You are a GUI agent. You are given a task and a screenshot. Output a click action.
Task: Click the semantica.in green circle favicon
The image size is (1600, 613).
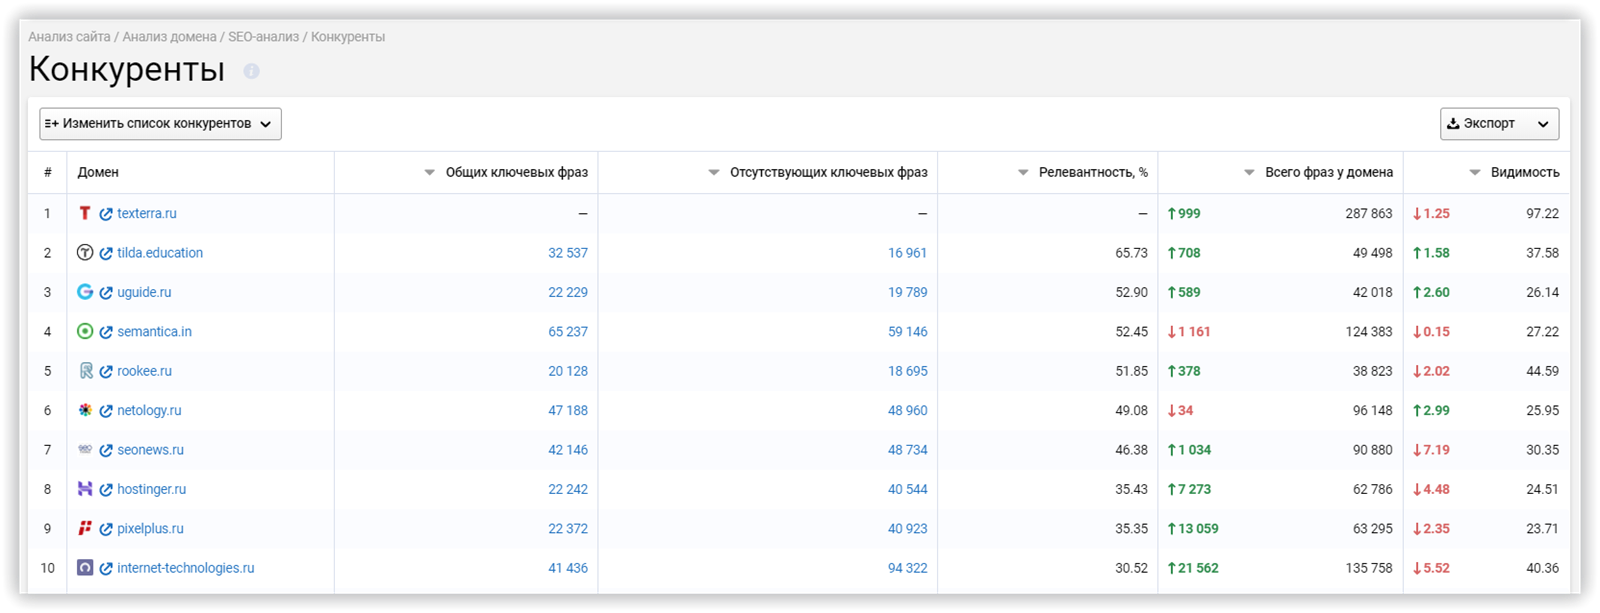[85, 331]
